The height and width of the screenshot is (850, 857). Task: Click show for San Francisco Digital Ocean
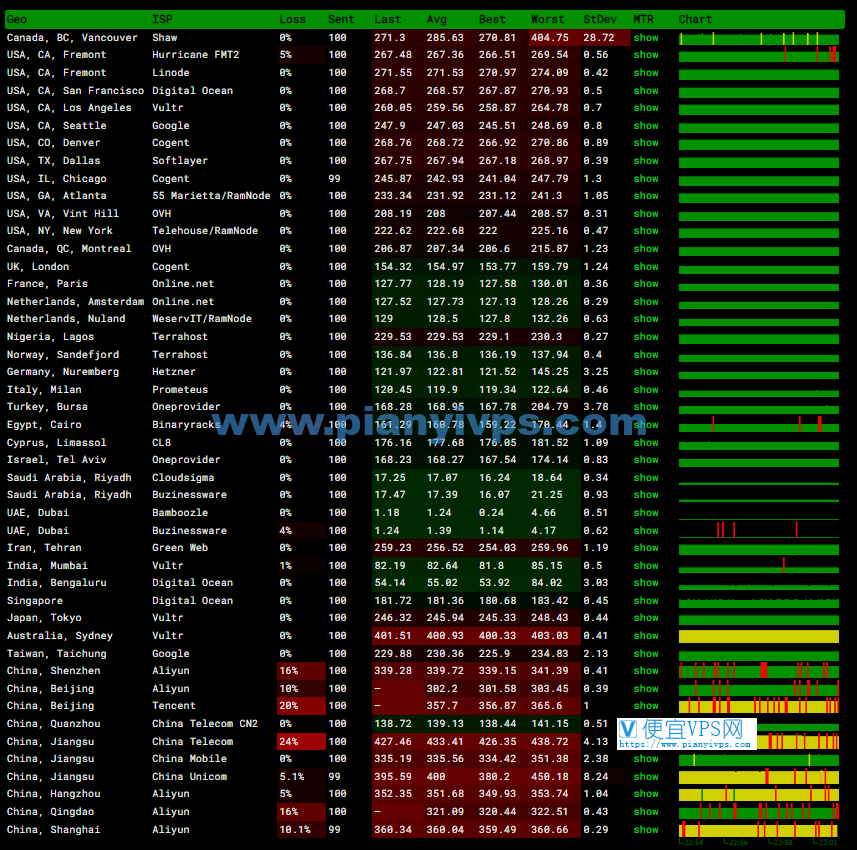tap(645, 91)
